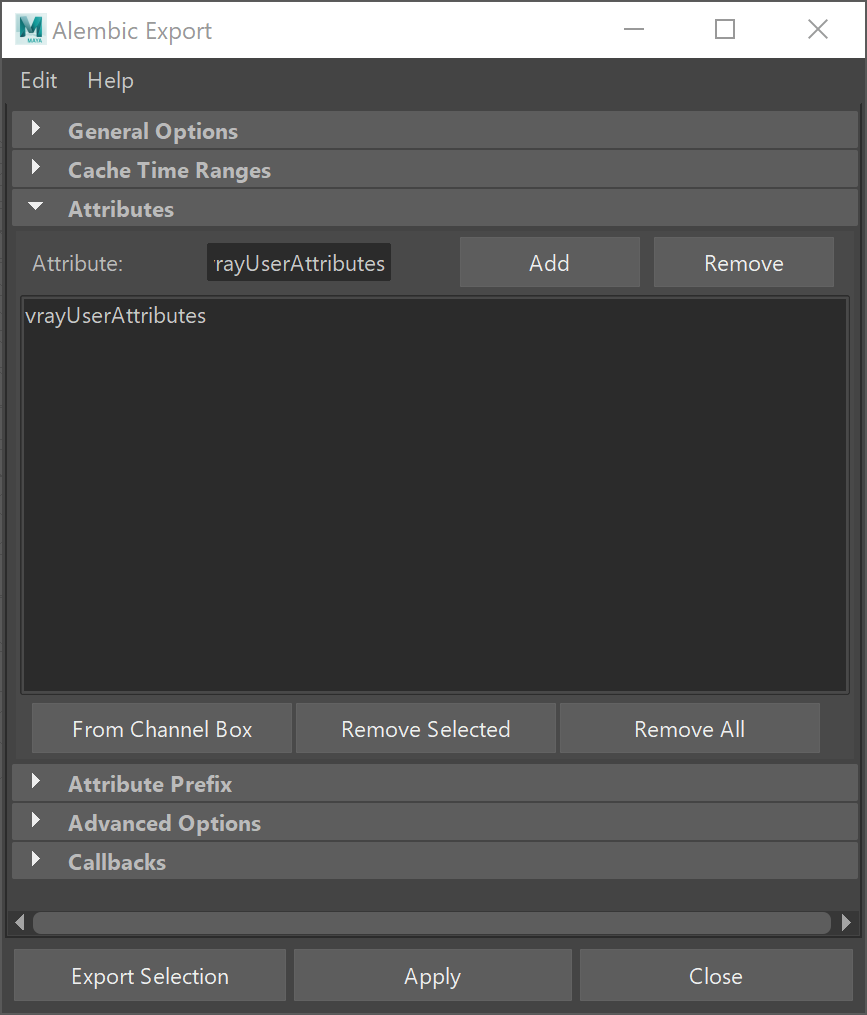Expand the Attribute Prefix section
The image size is (867, 1015).
(434, 783)
